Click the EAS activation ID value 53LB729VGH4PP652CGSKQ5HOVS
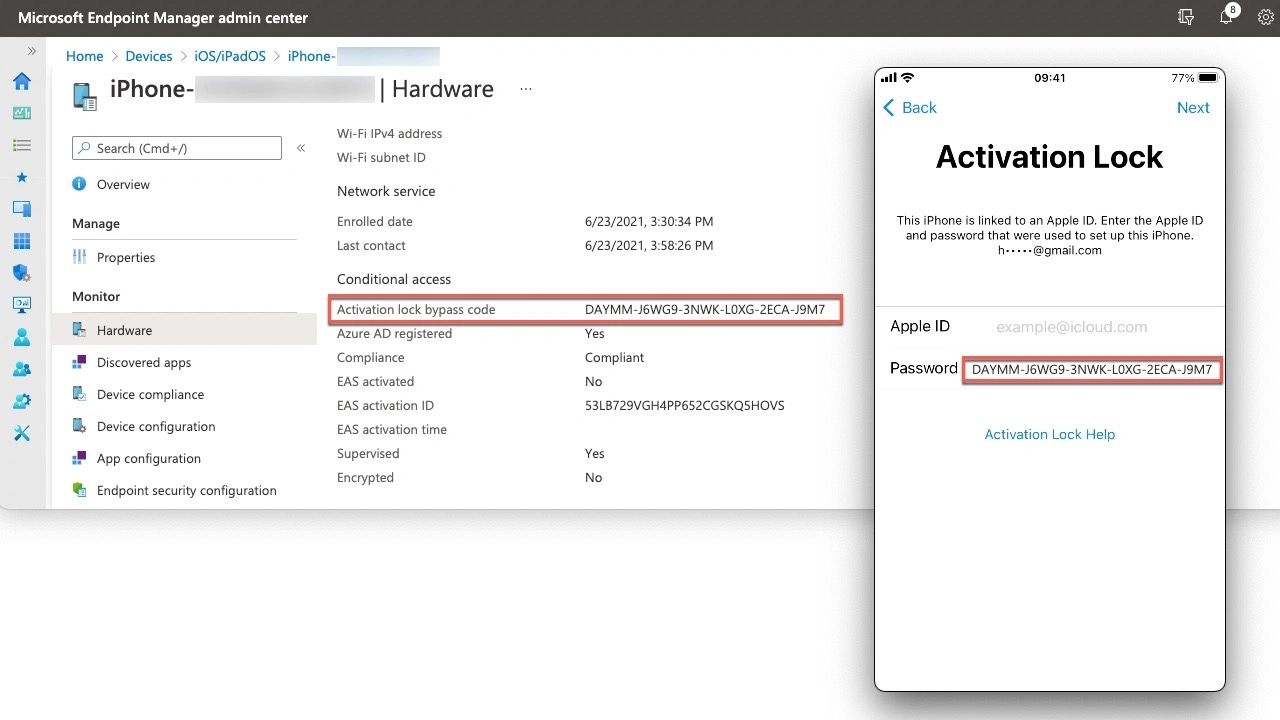Image resolution: width=1280 pixels, height=720 pixels. coord(685,406)
